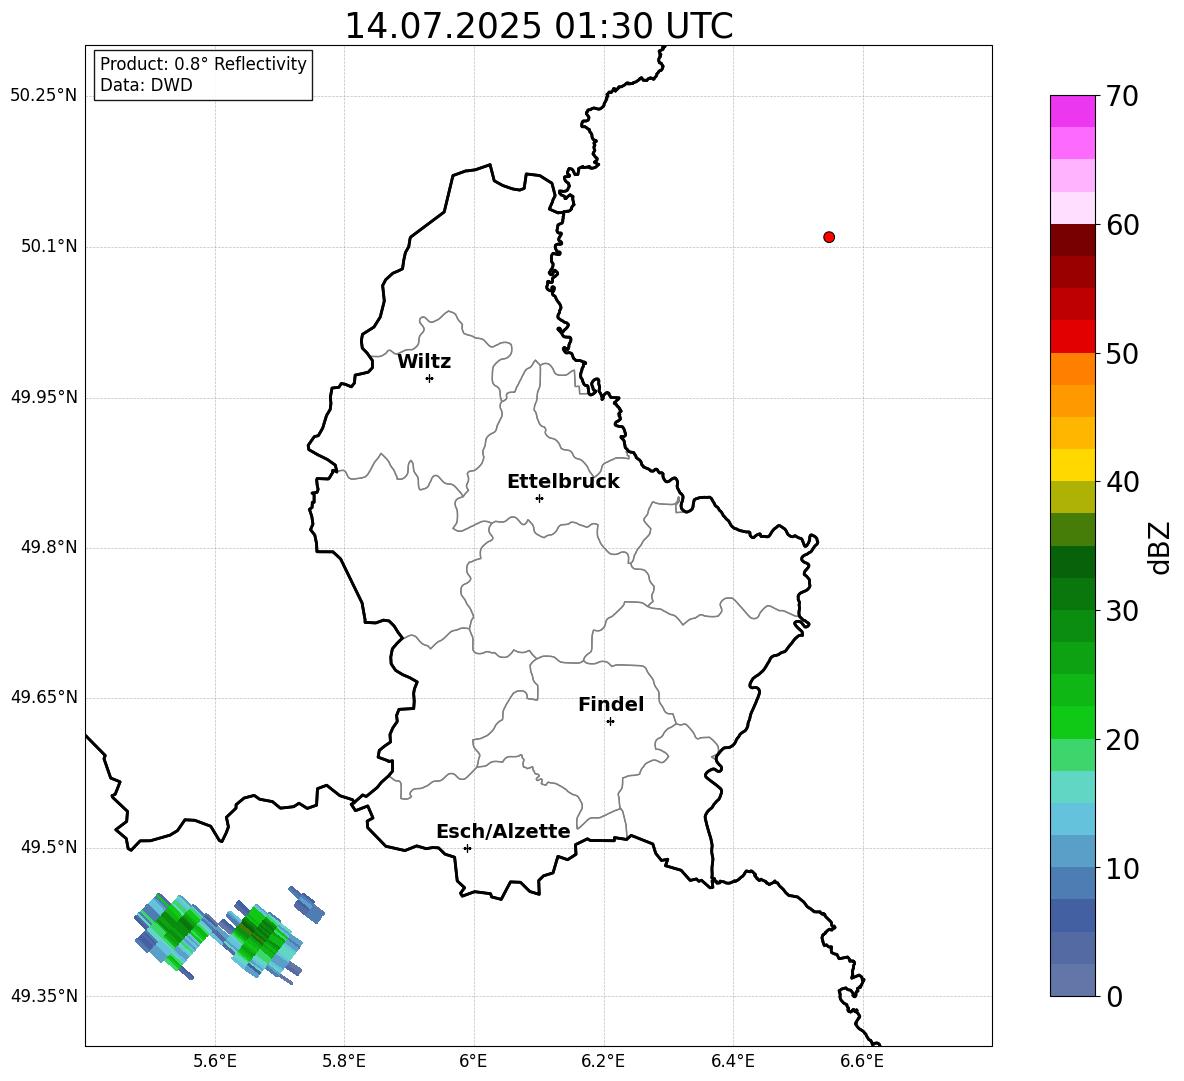Click the Esch/Alzette station cross marker

pyautogui.click(x=467, y=848)
